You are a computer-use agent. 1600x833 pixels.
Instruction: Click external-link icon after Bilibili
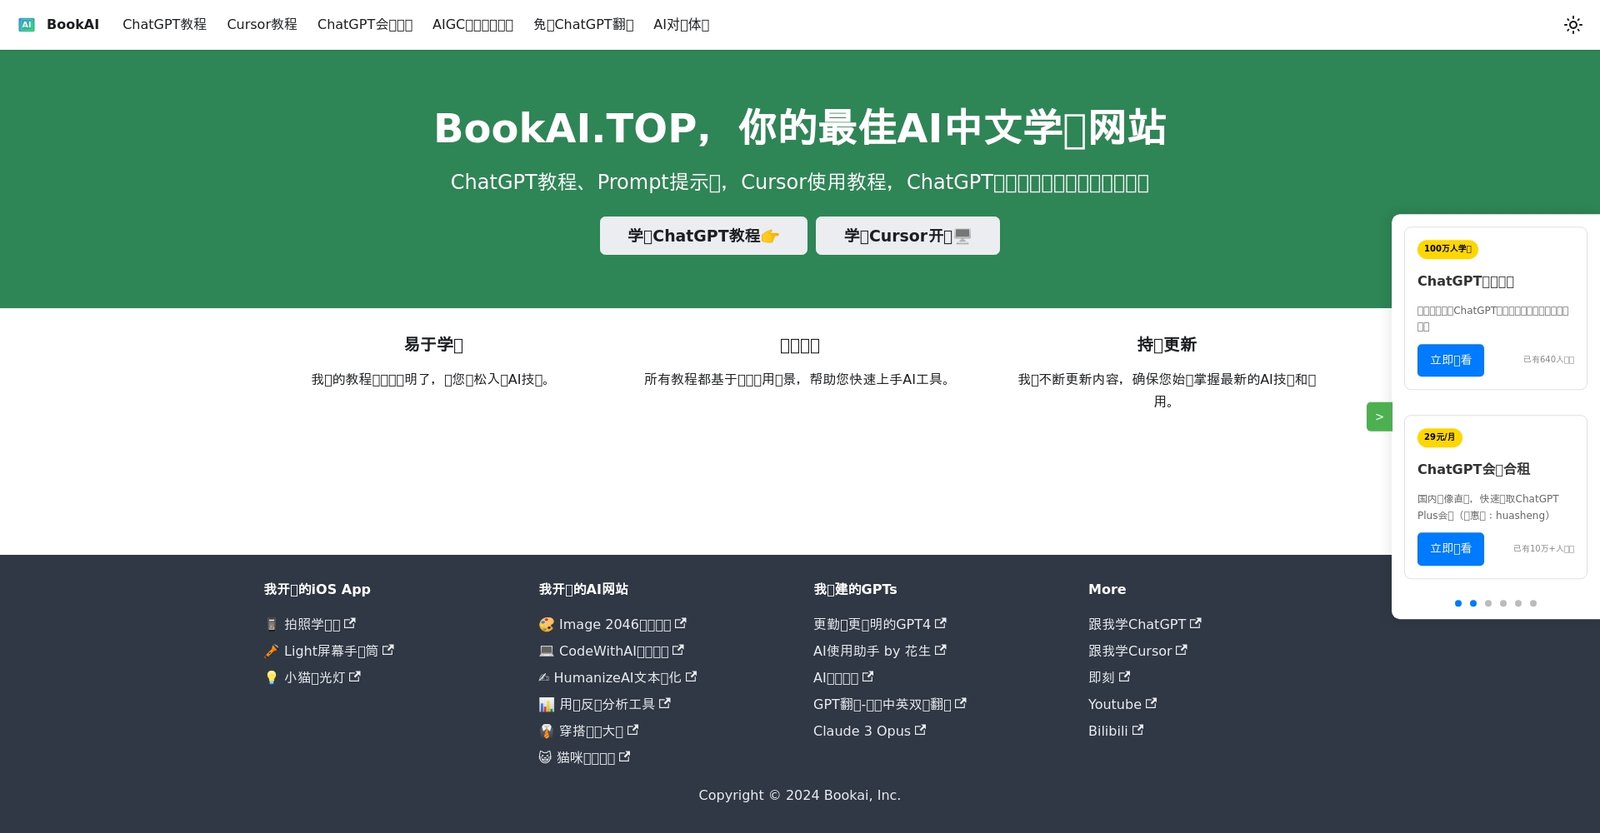1138,731
